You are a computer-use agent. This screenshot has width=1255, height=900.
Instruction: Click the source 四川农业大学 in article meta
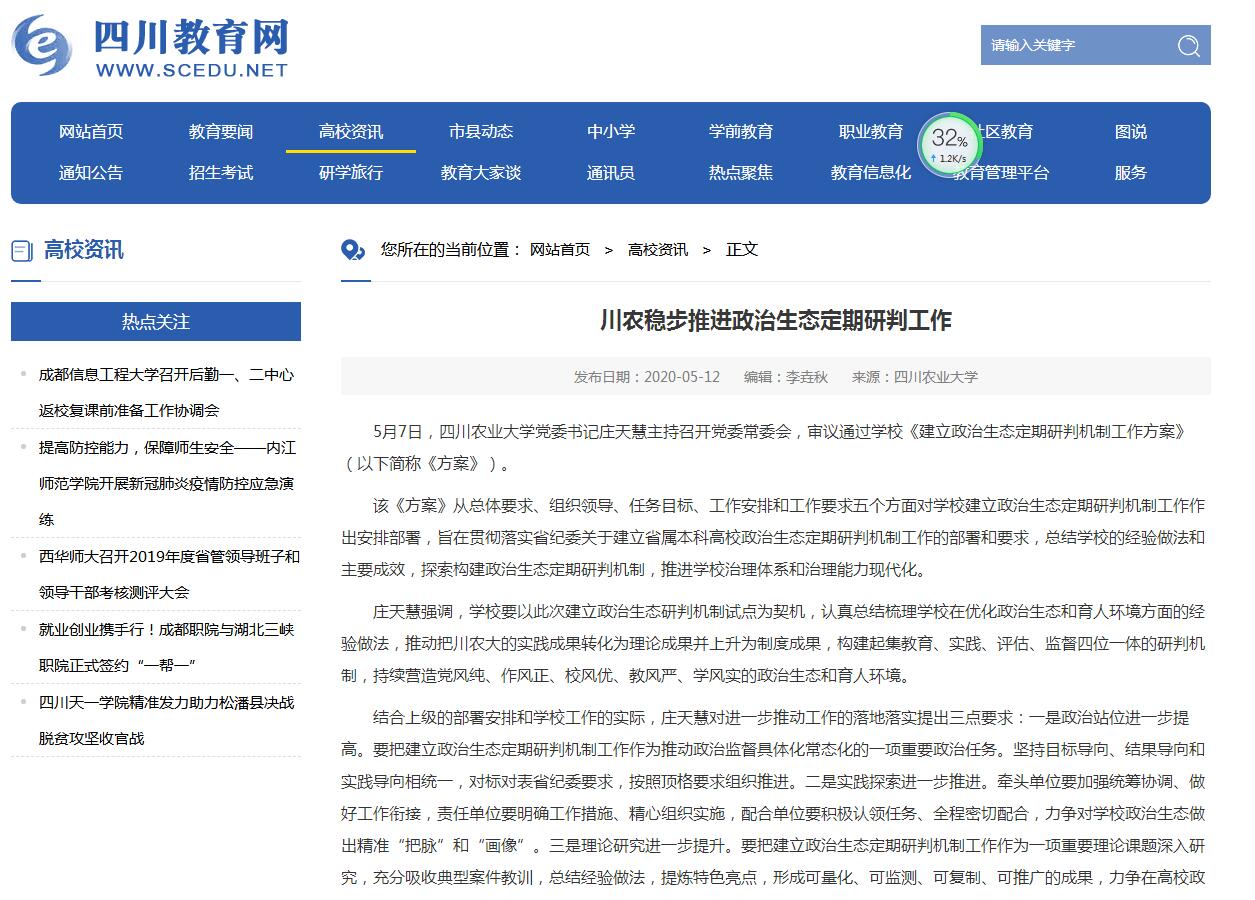(935, 377)
